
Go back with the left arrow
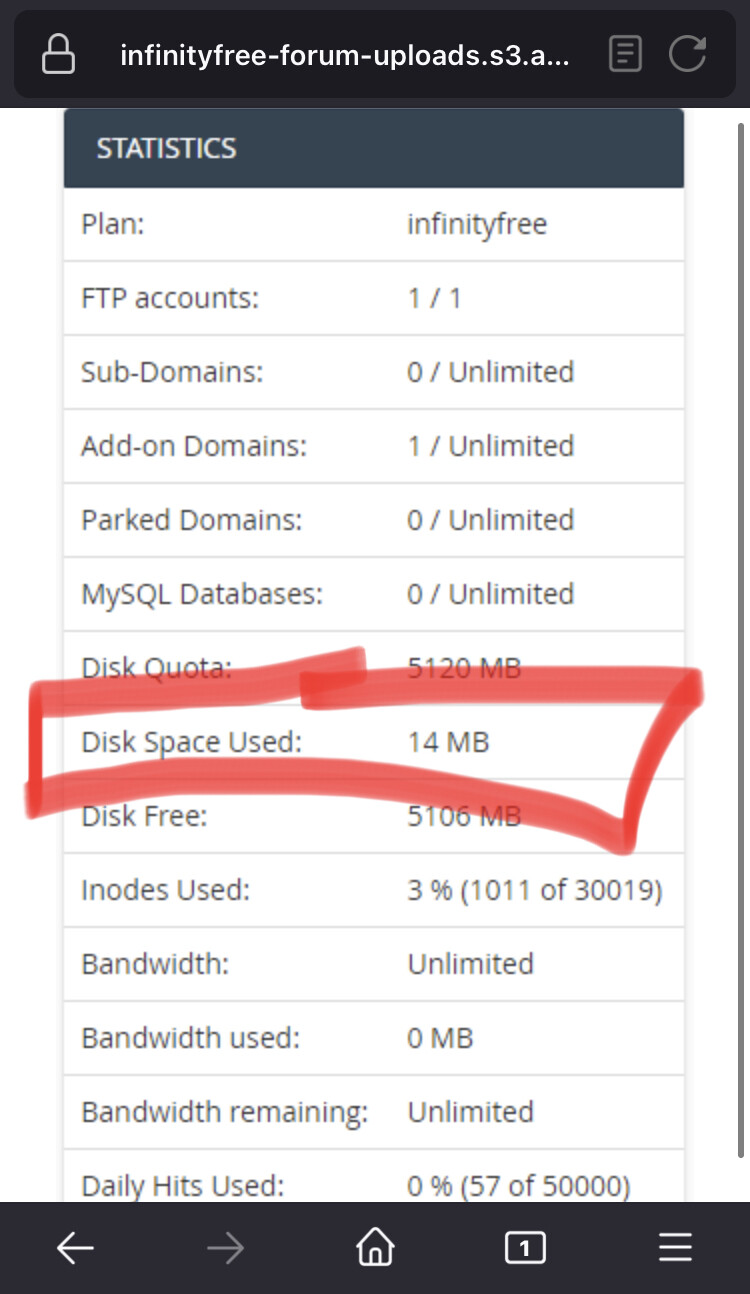(75, 1247)
